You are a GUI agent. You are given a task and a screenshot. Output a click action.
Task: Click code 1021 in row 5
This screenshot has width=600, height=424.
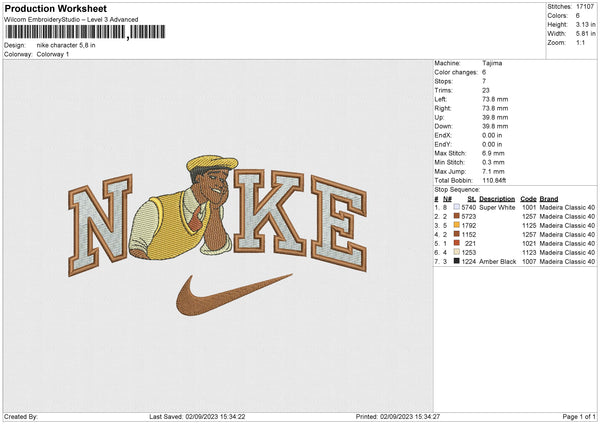coord(529,243)
